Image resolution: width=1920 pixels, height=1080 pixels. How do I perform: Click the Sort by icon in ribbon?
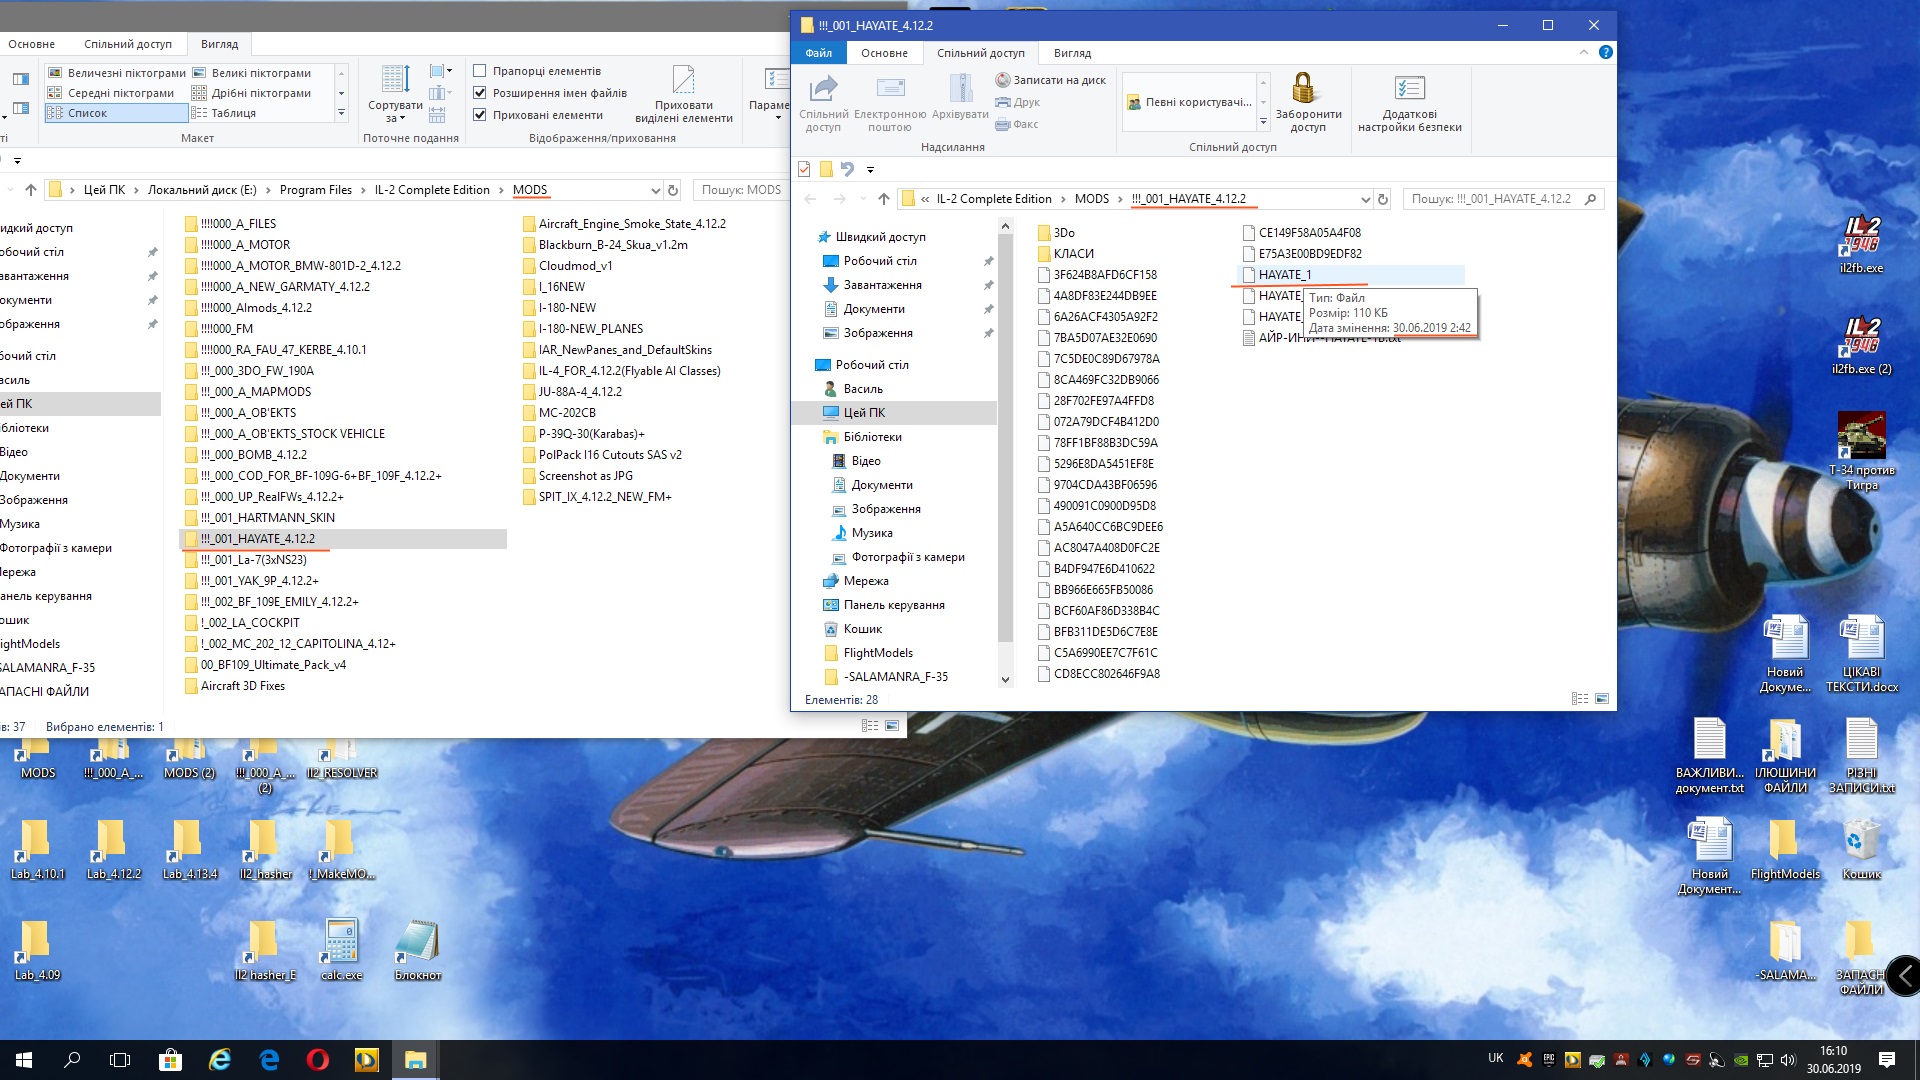395,80
